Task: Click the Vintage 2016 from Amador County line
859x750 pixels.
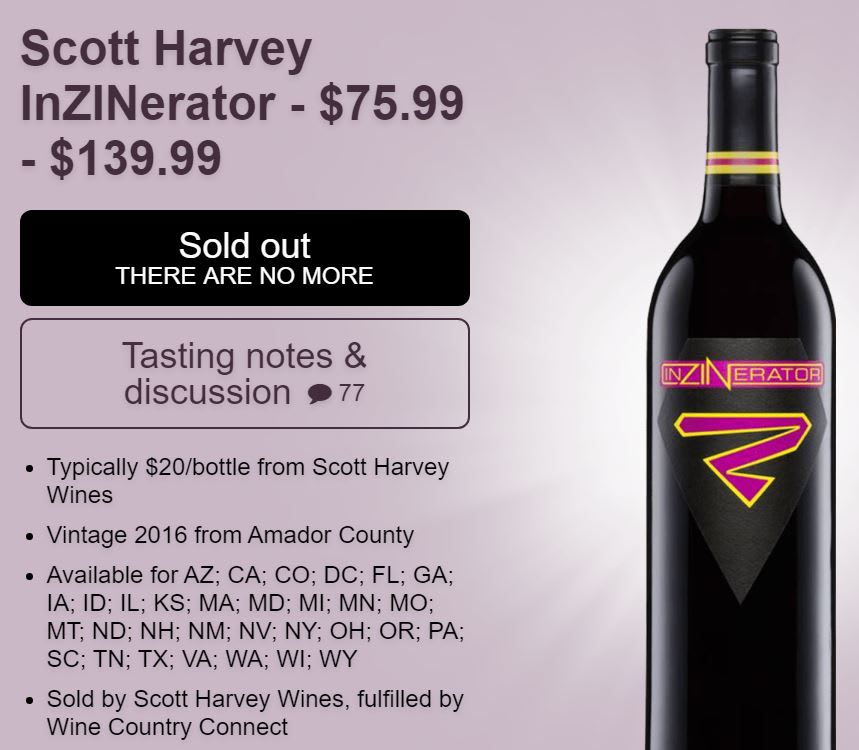Action: [x=230, y=535]
